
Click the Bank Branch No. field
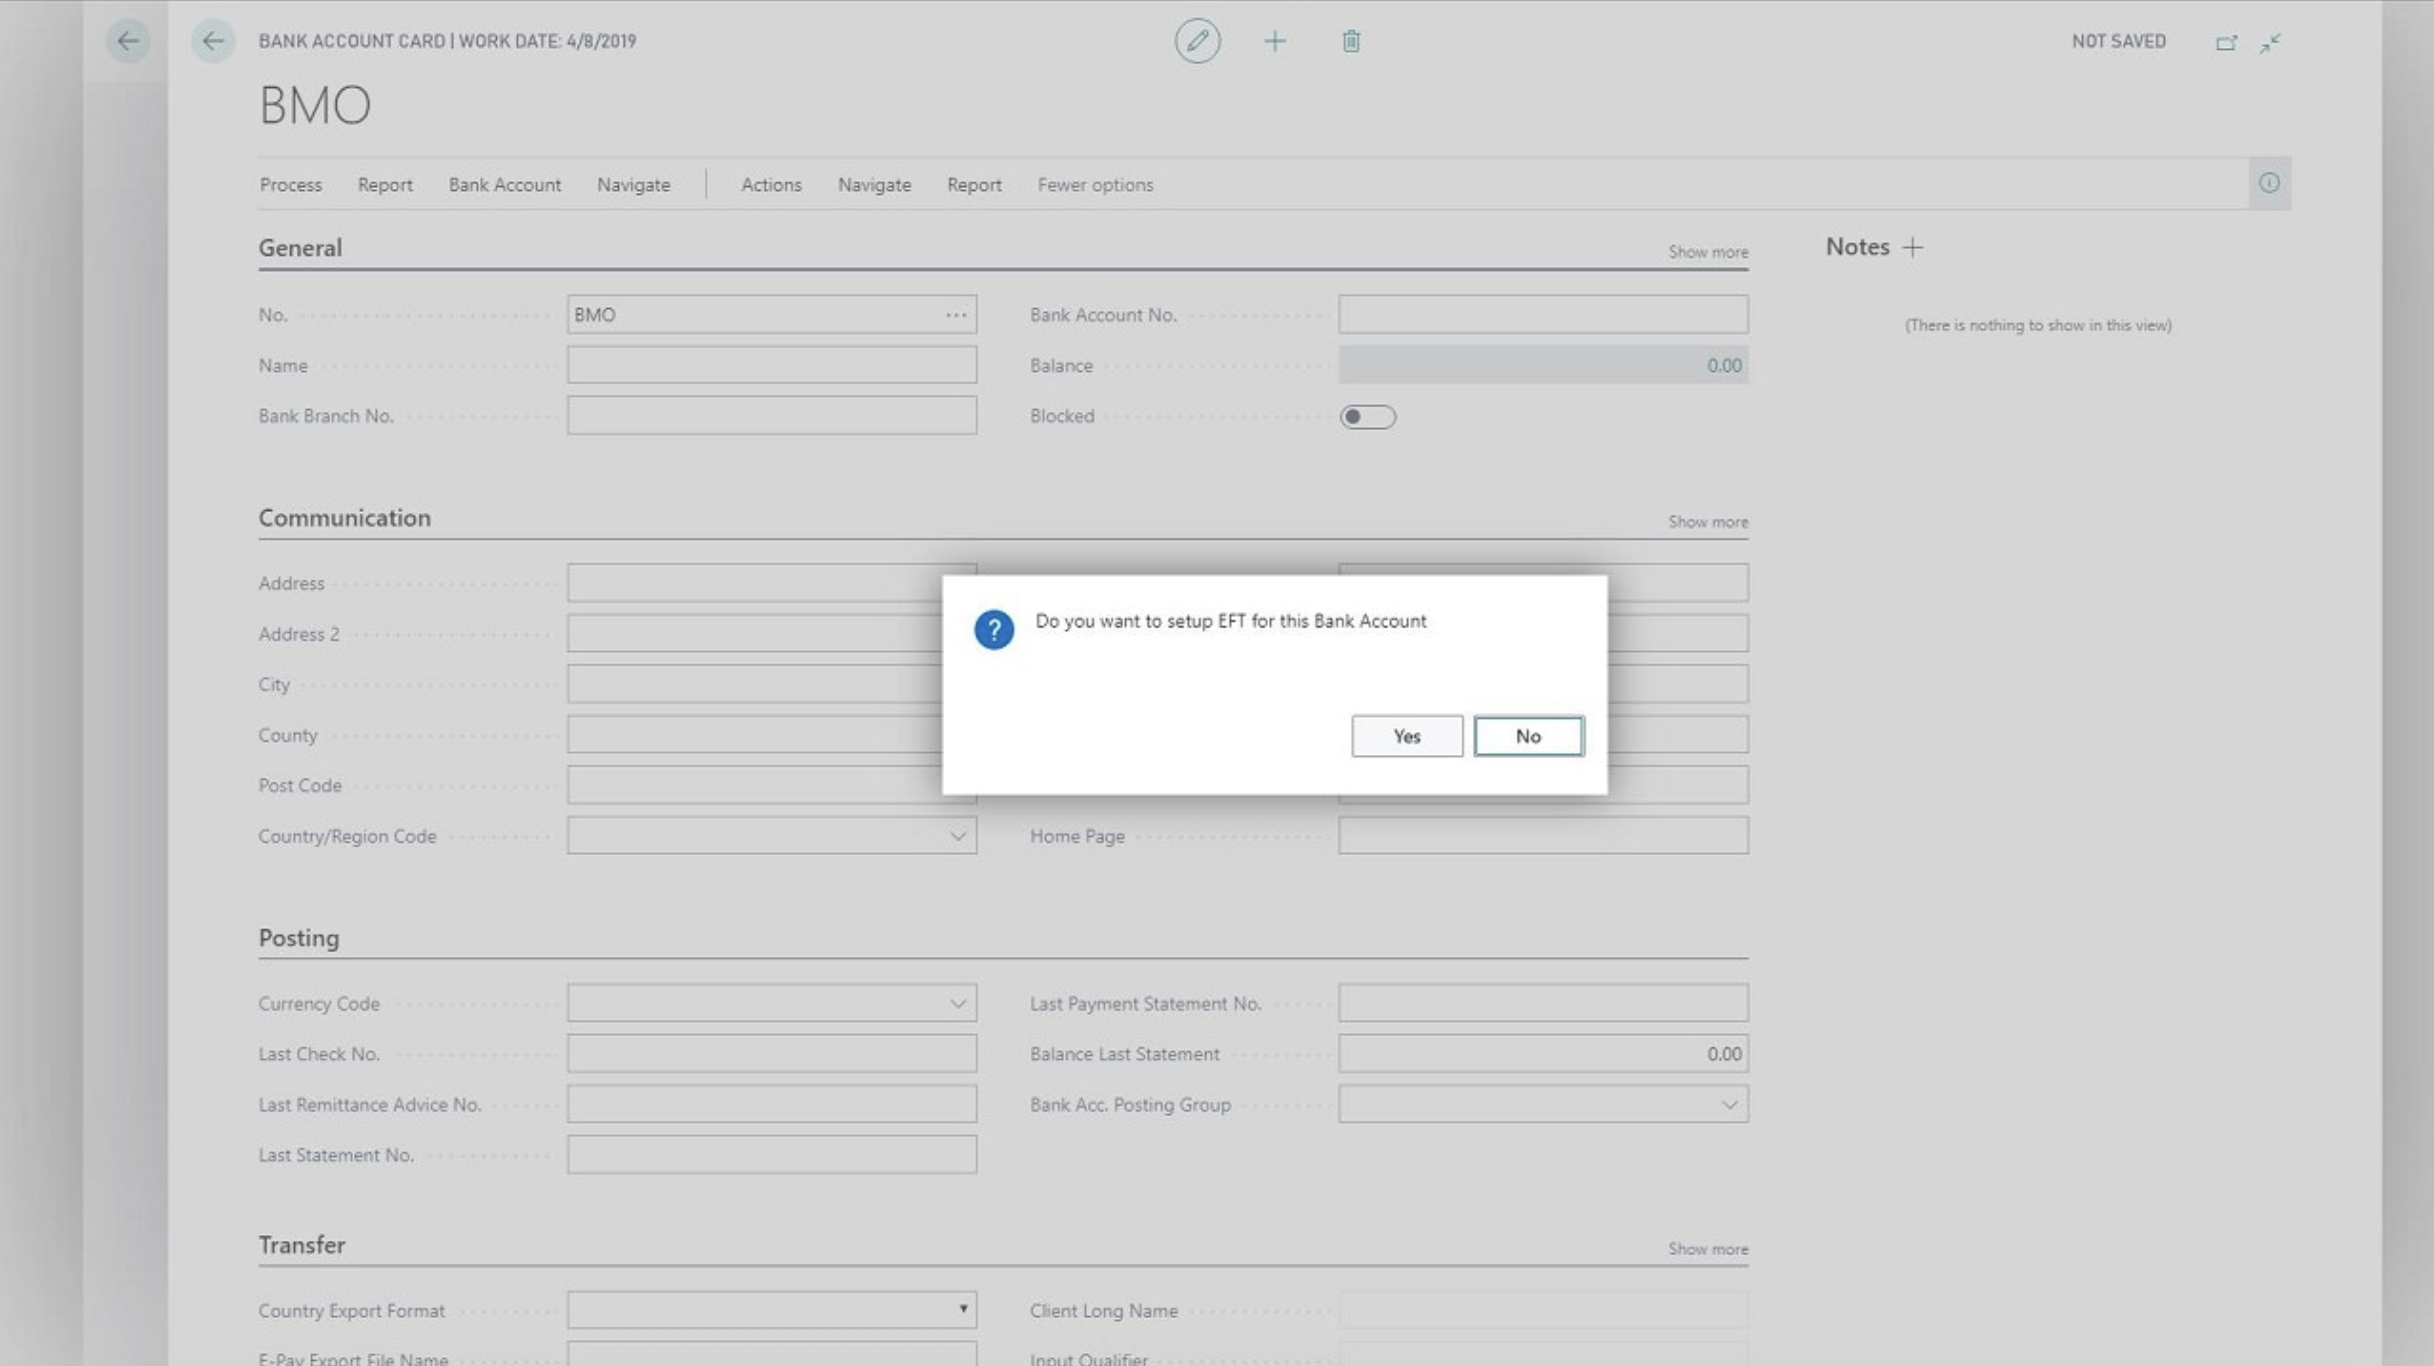772,416
